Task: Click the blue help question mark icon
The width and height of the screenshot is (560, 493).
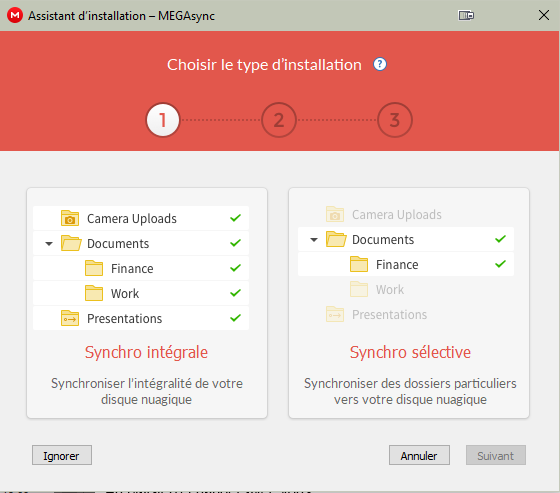Action: point(380,64)
